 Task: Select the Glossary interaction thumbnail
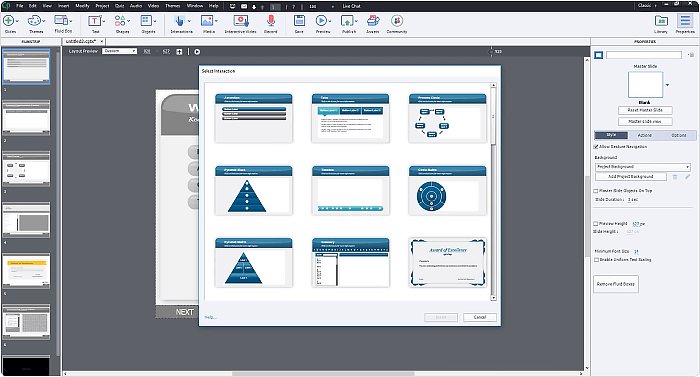coord(350,263)
